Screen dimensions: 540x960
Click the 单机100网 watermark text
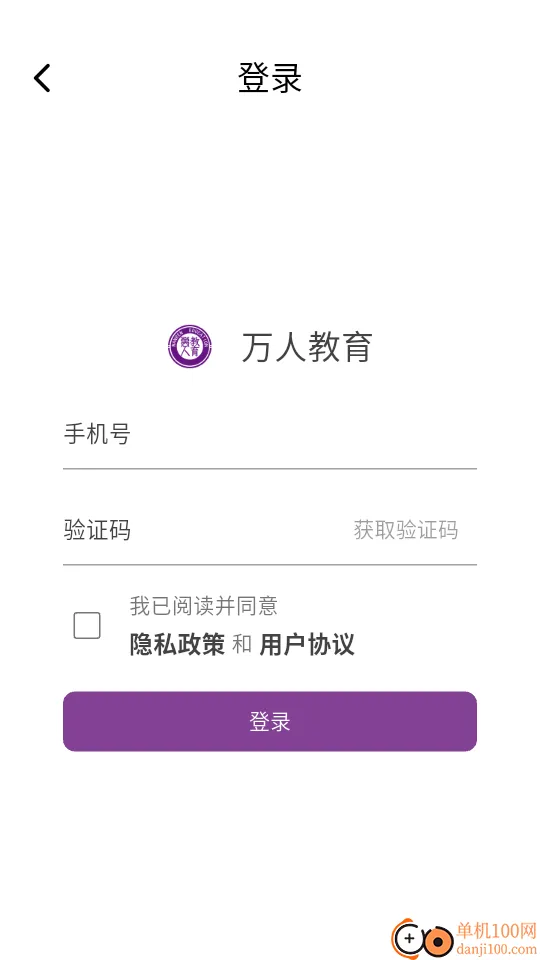[497, 931]
